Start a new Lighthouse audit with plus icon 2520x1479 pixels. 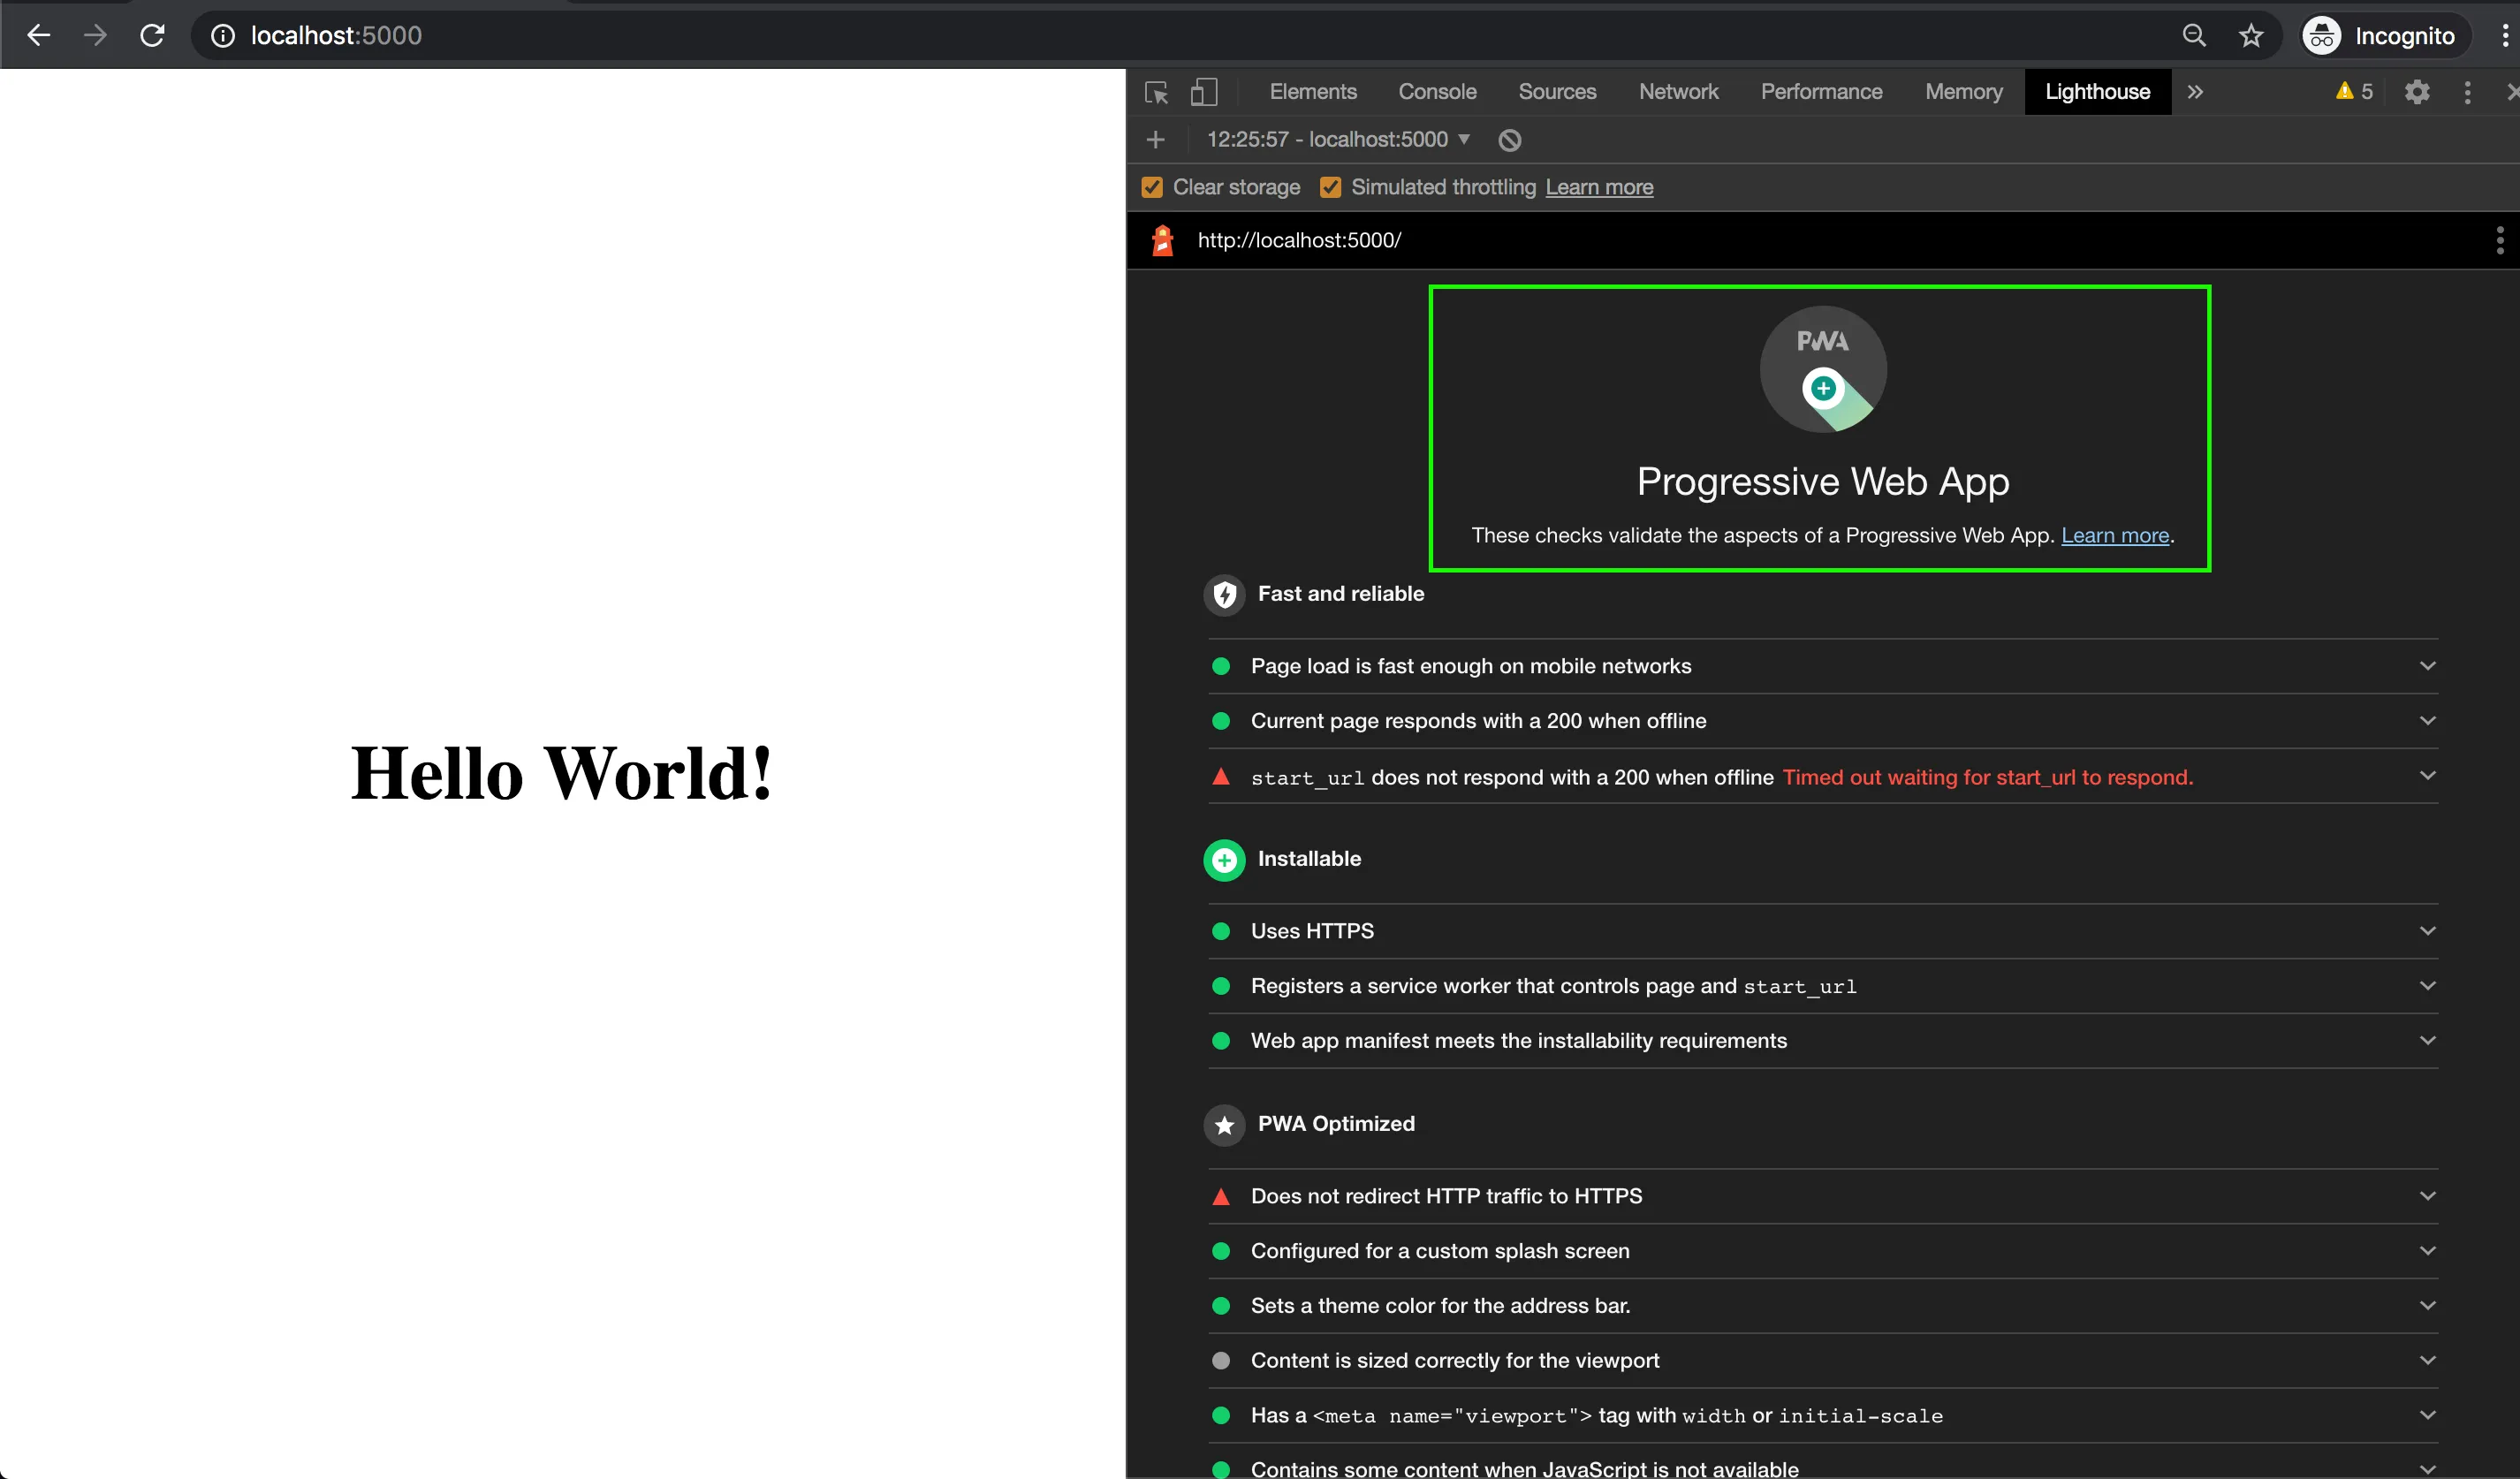(x=1155, y=140)
